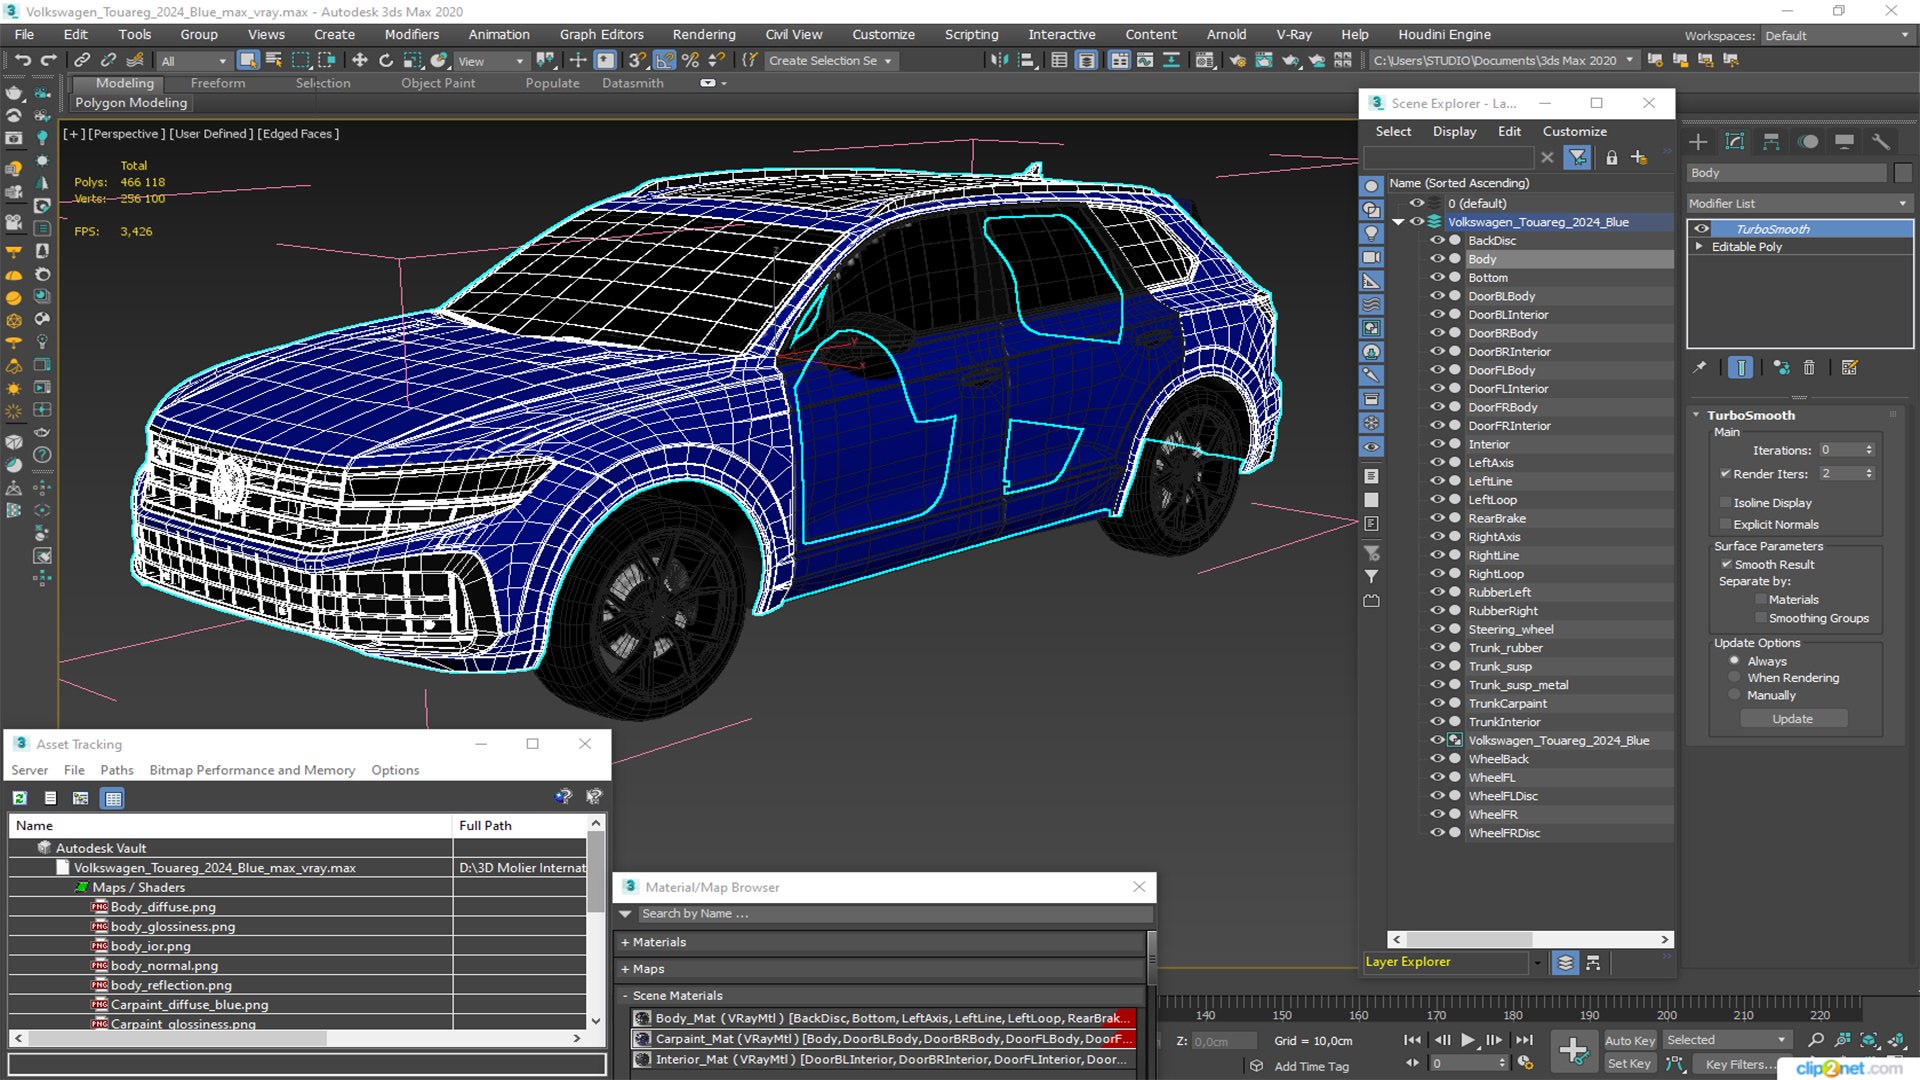Viewport: 1920px width, 1080px height.
Task: Select When Rendering update option
Action: tap(1734, 678)
